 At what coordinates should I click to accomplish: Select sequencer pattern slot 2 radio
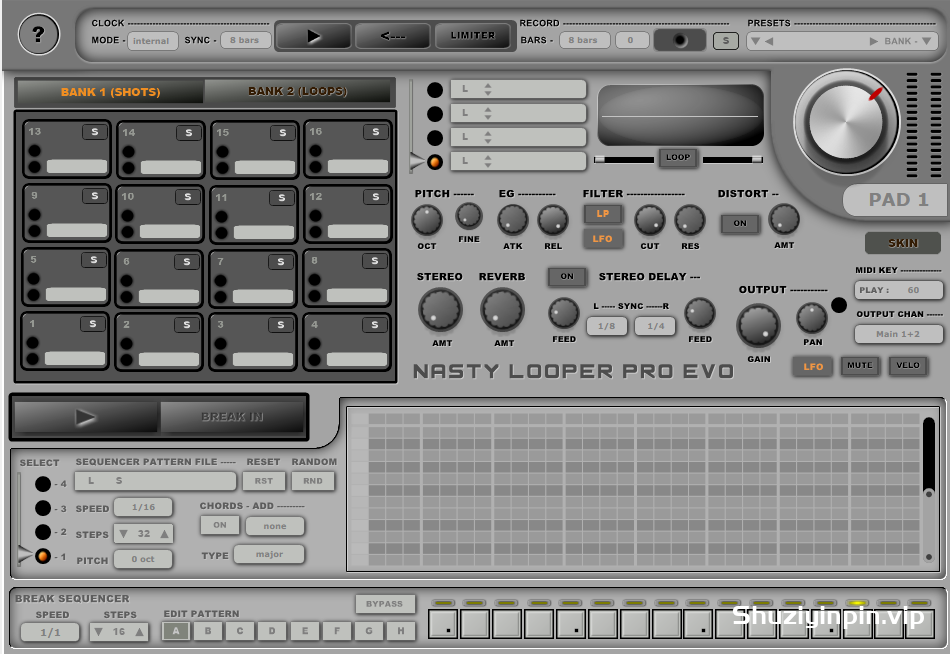(x=43, y=532)
